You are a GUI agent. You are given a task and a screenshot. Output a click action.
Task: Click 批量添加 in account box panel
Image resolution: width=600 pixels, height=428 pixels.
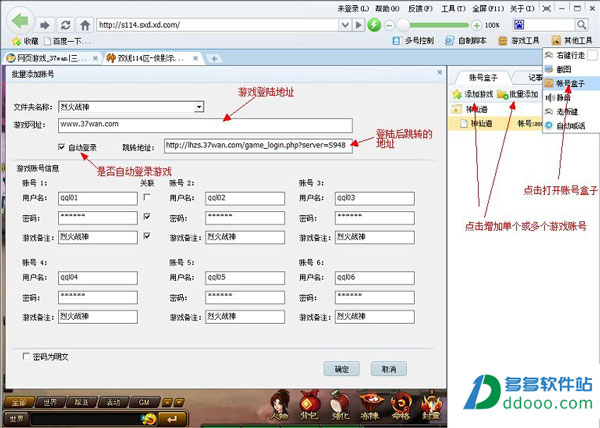point(518,94)
